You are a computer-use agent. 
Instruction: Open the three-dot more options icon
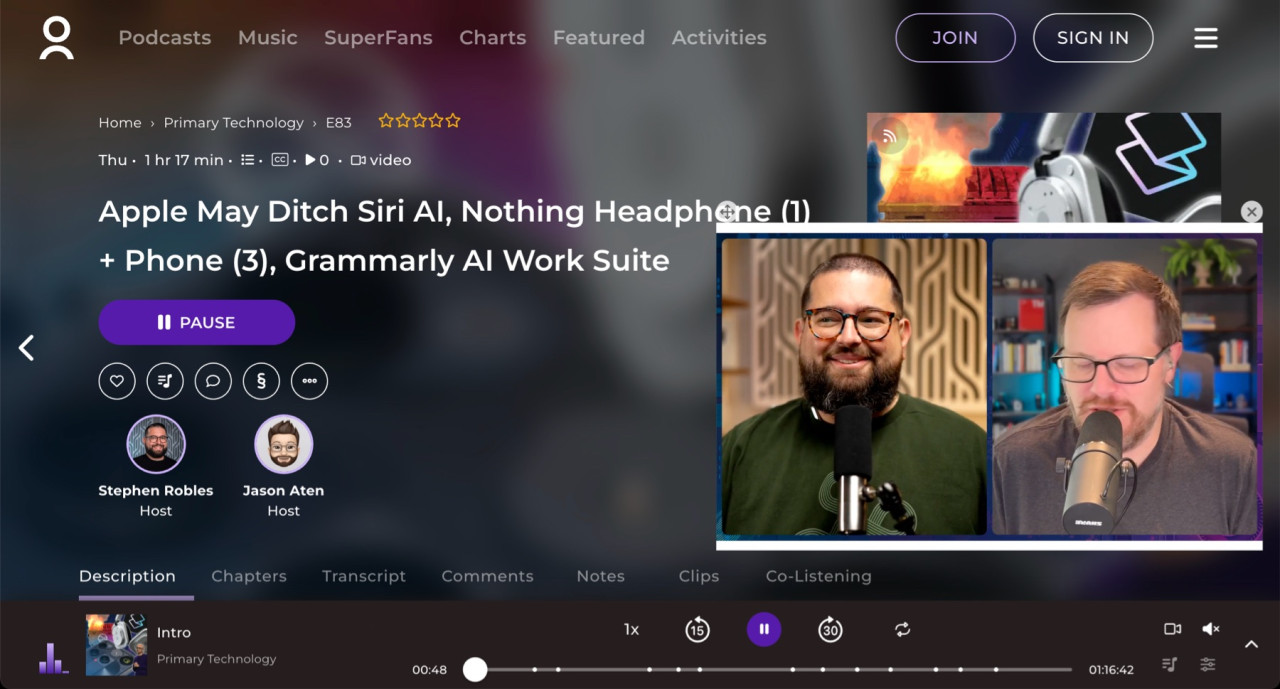point(309,381)
